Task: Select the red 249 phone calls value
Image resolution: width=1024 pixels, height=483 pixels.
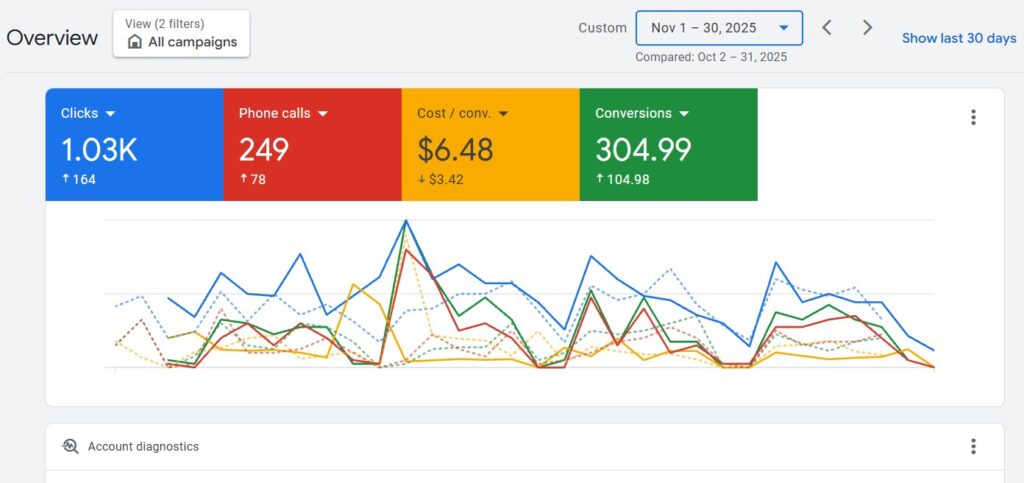Action: pos(264,150)
